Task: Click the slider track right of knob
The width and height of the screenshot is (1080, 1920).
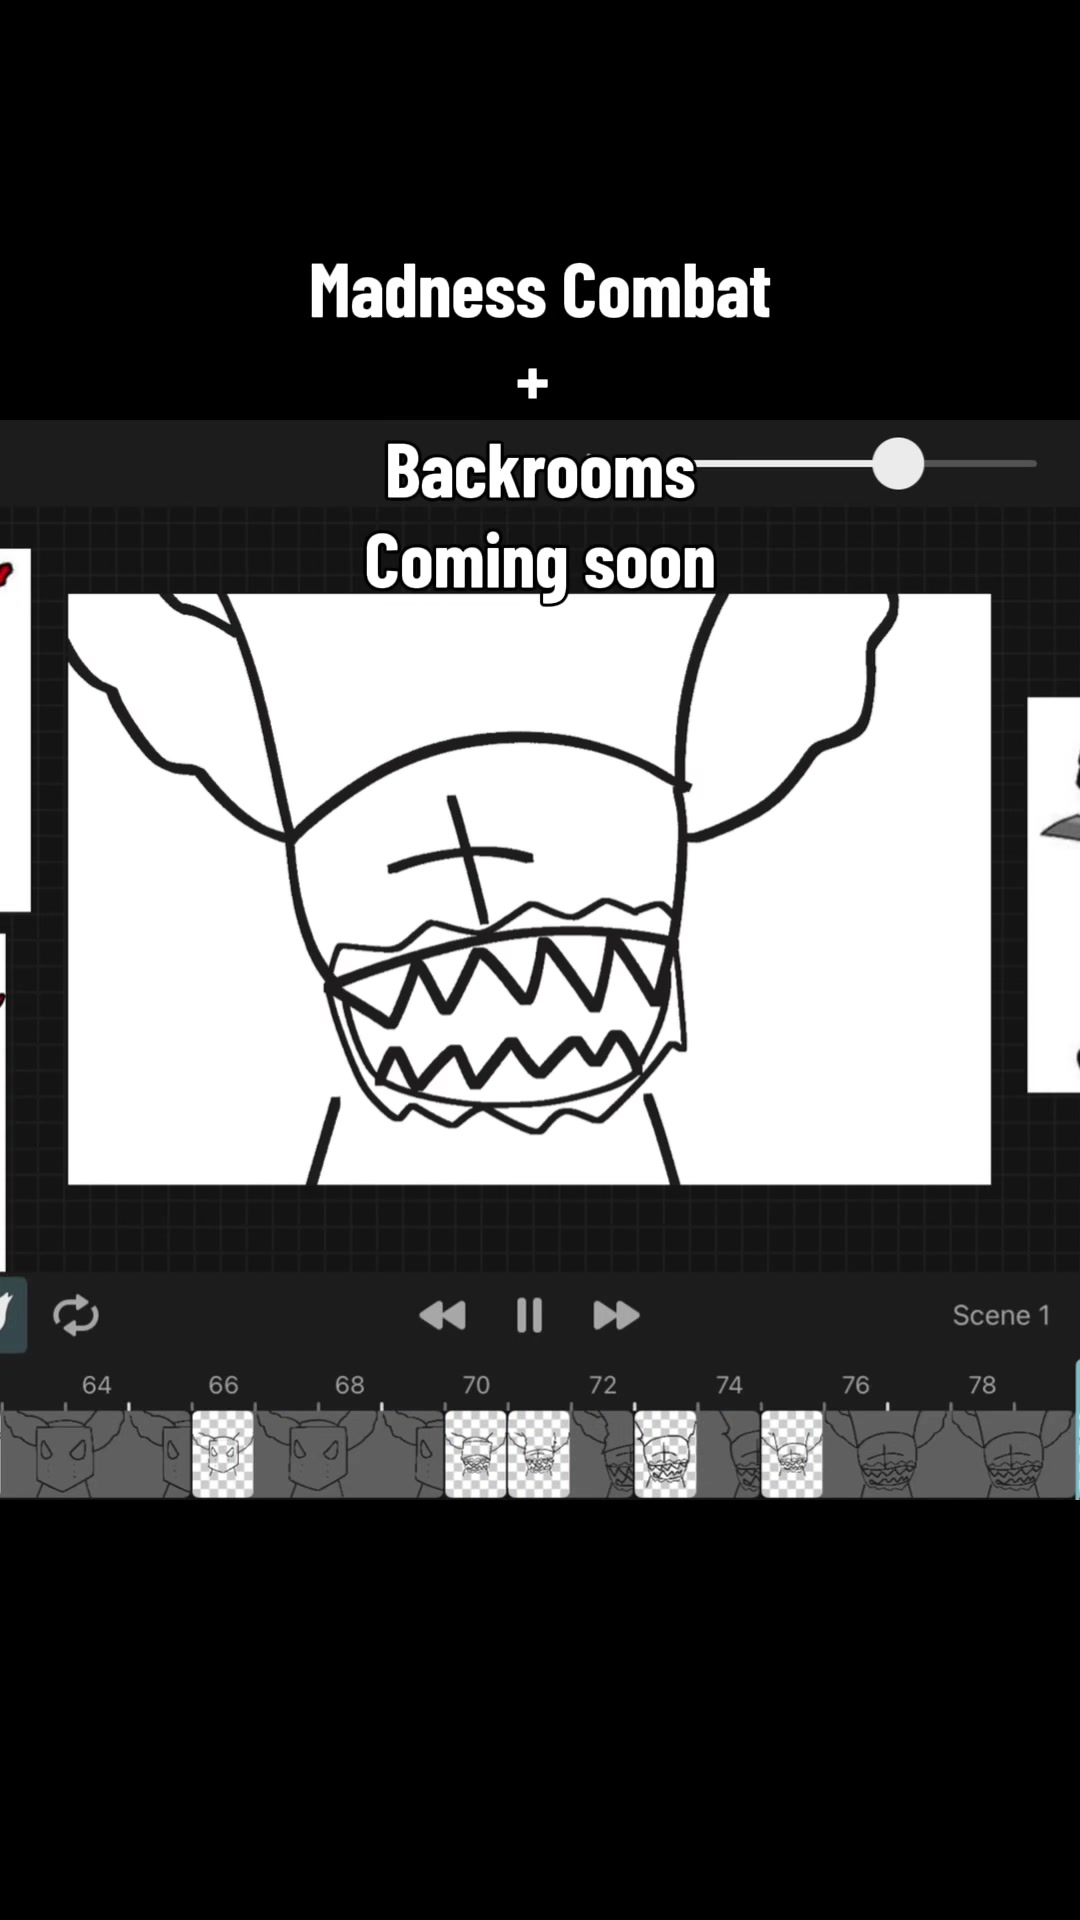Action: point(980,464)
